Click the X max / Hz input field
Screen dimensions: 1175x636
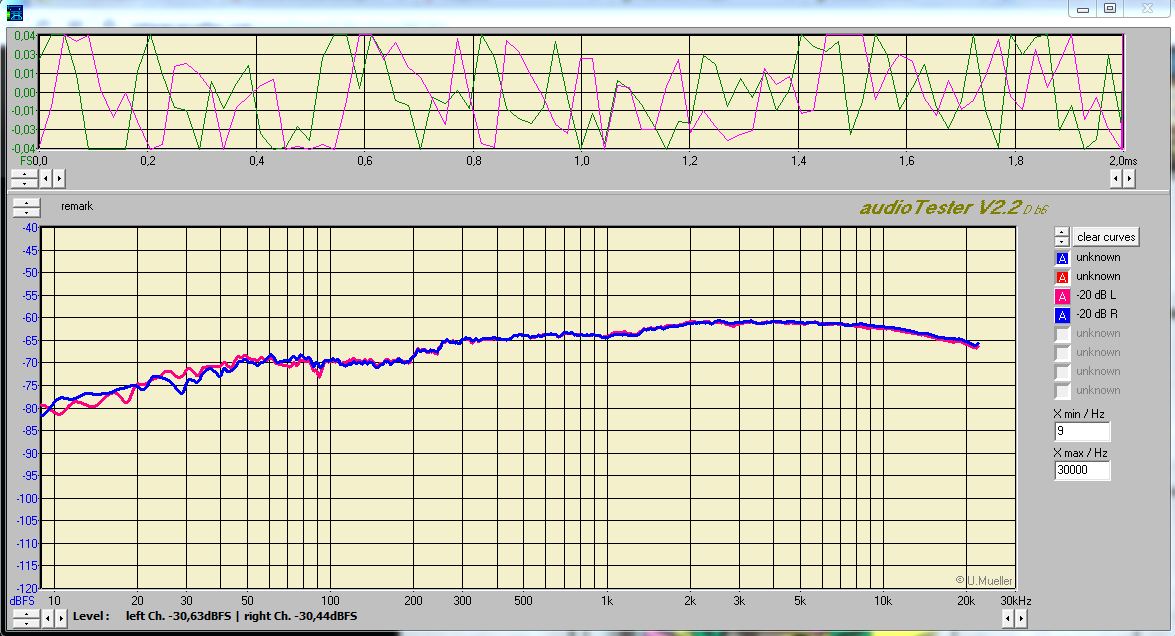[1081, 471]
